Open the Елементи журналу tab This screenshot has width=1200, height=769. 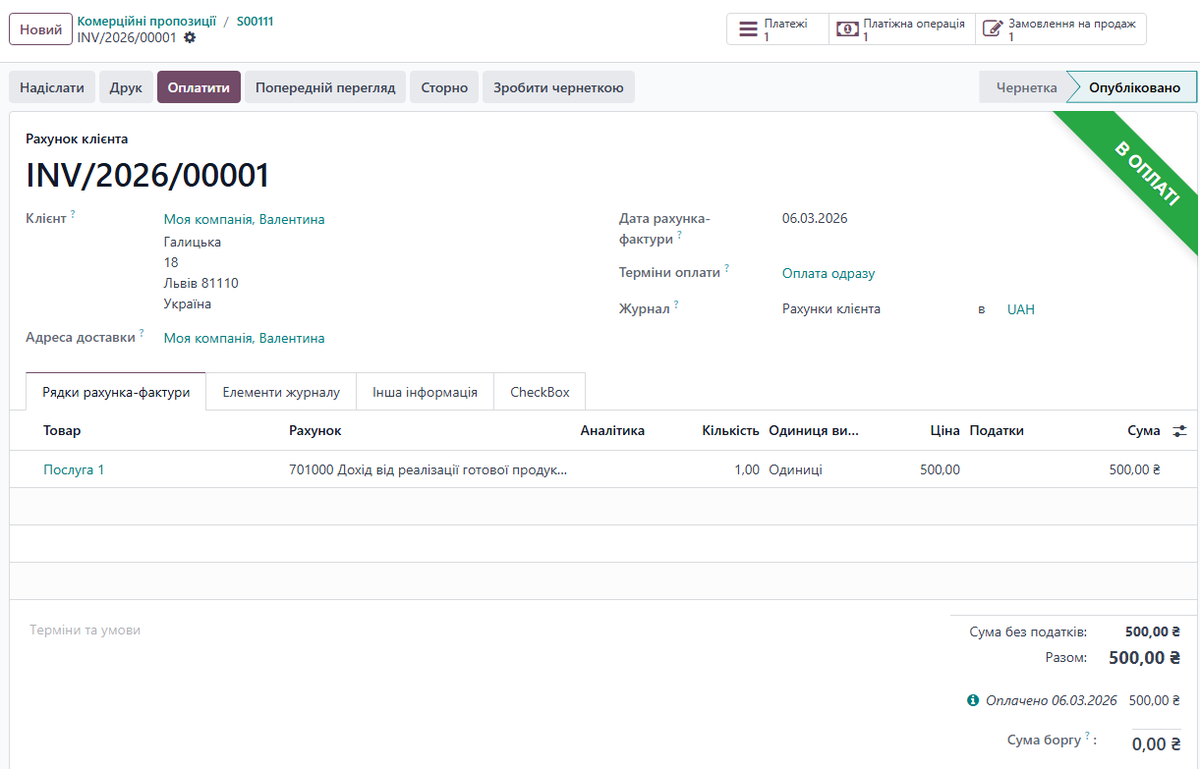pyautogui.click(x=281, y=392)
